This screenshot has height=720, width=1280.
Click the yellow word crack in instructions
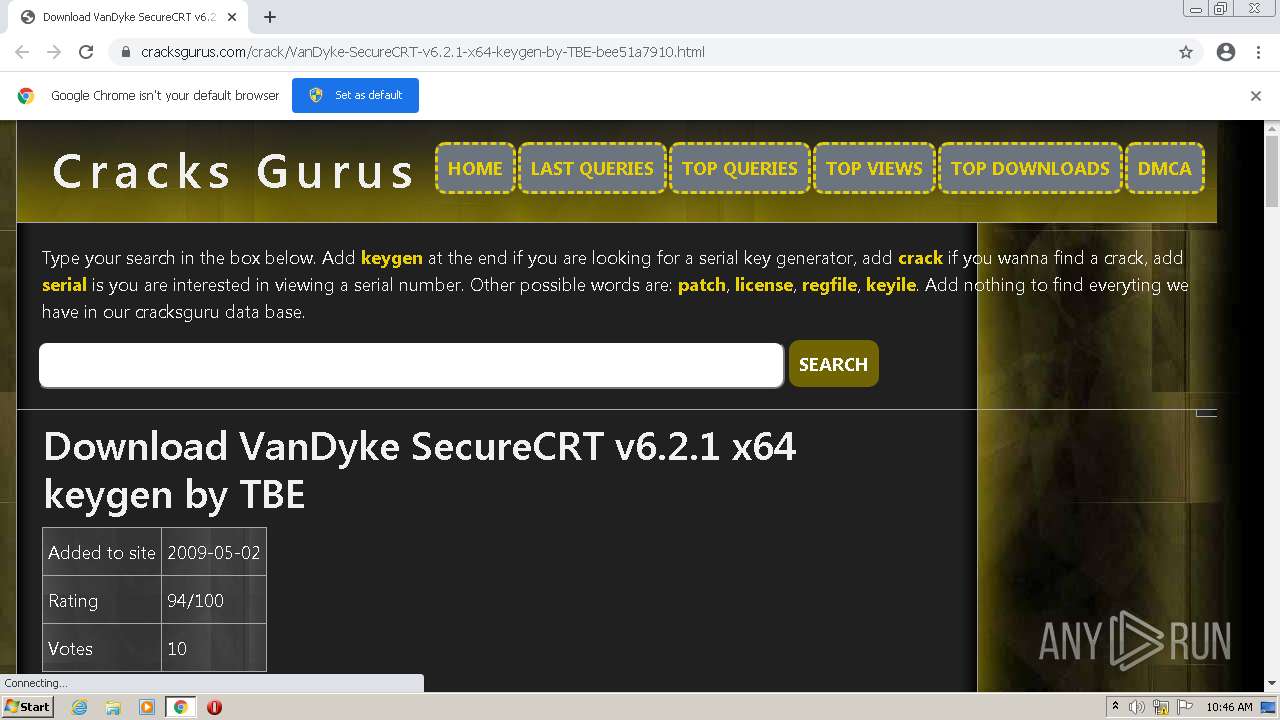point(920,258)
